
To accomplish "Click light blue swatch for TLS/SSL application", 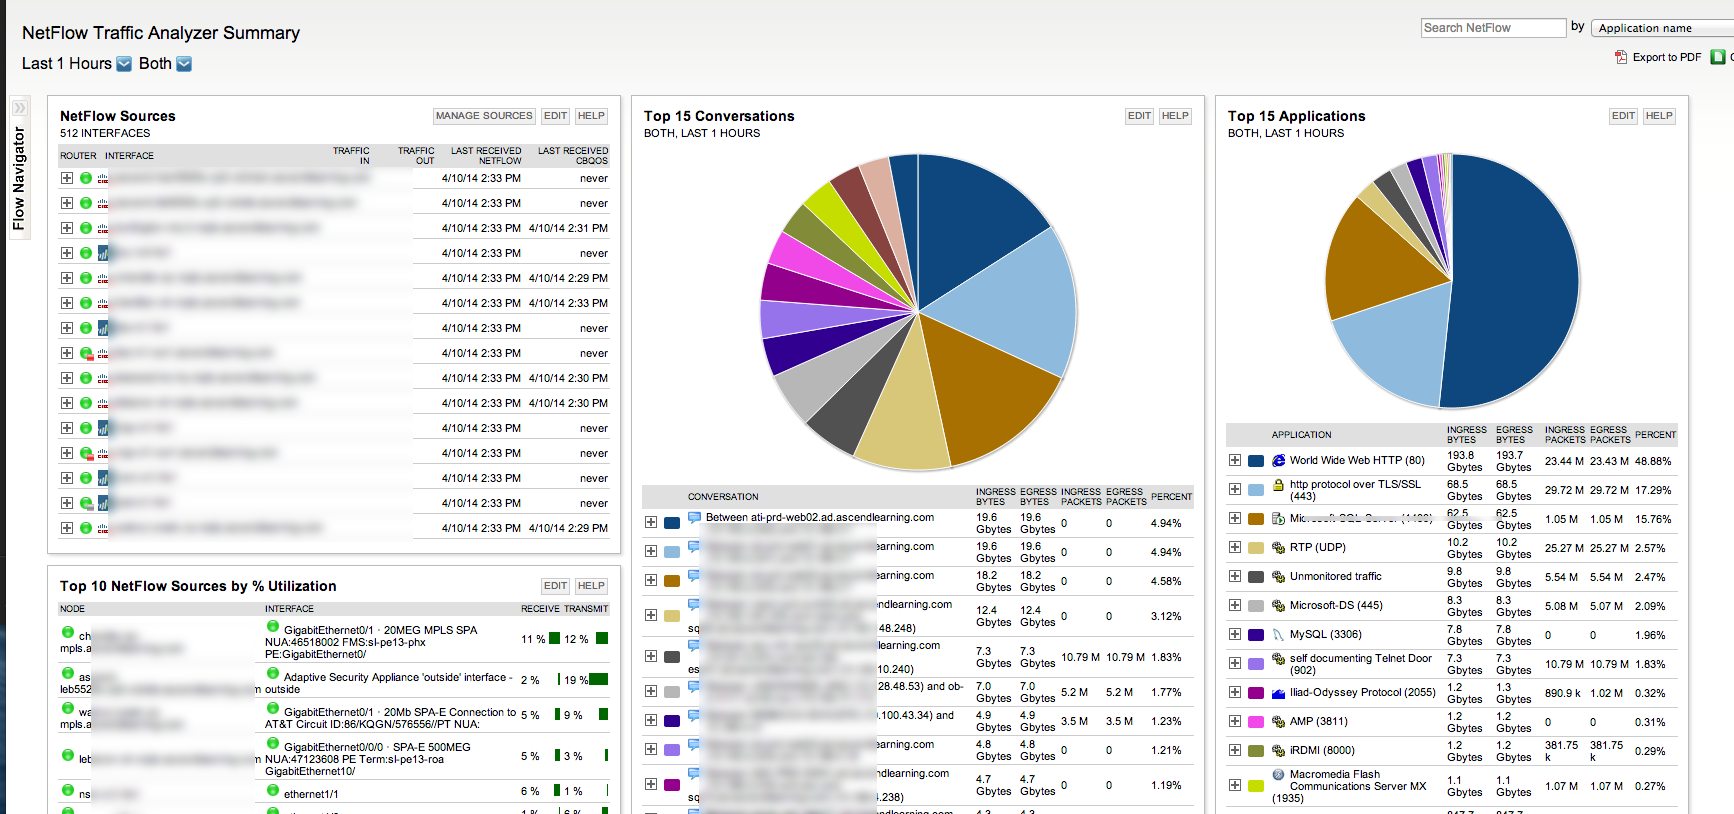I will click(x=1256, y=490).
